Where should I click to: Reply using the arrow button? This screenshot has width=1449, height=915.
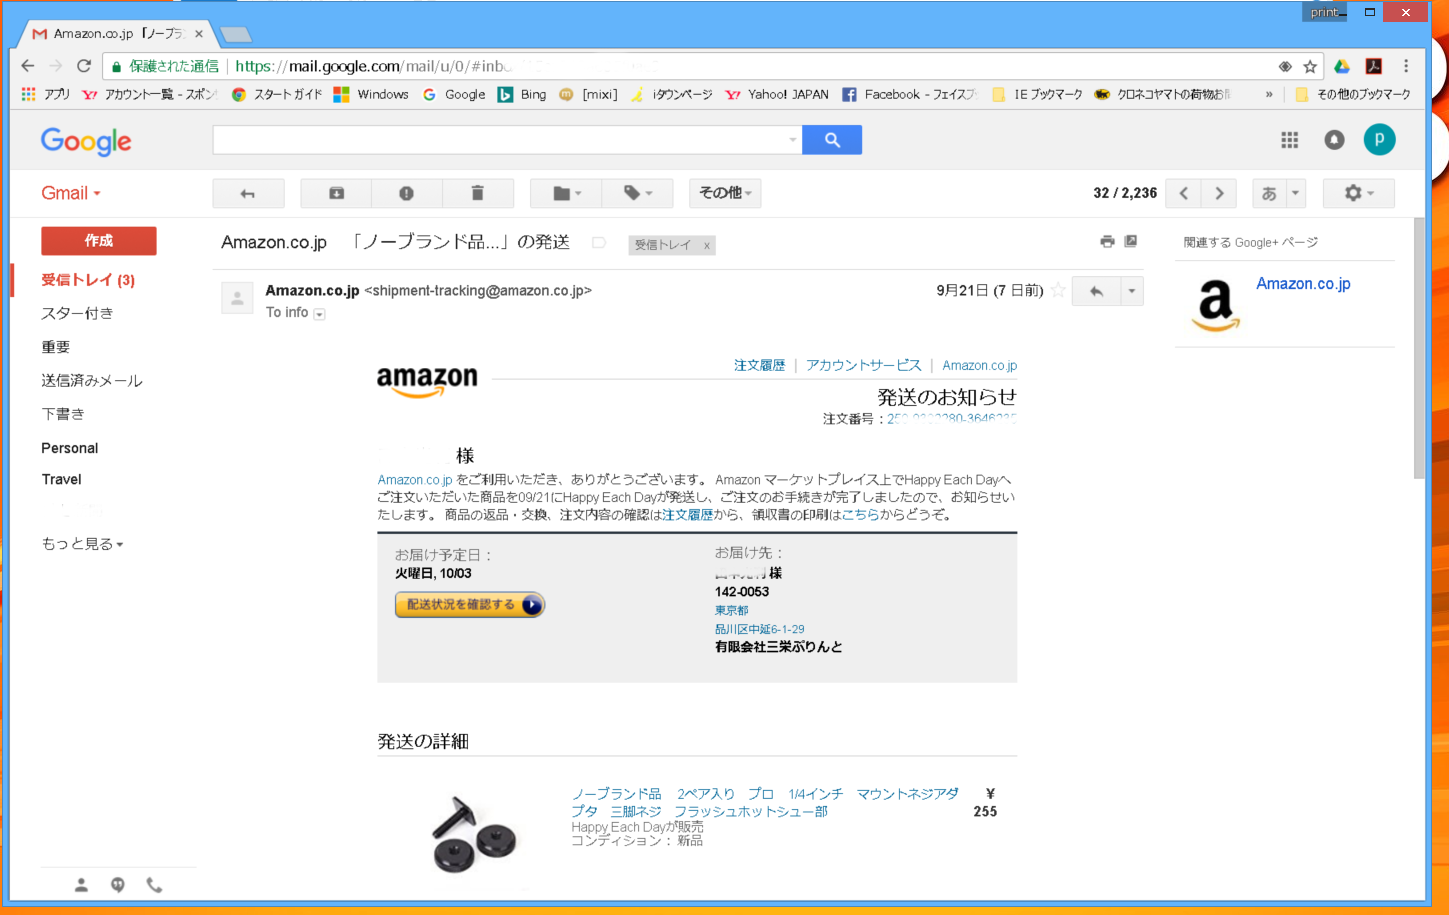pyautogui.click(x=1097, y=291)
